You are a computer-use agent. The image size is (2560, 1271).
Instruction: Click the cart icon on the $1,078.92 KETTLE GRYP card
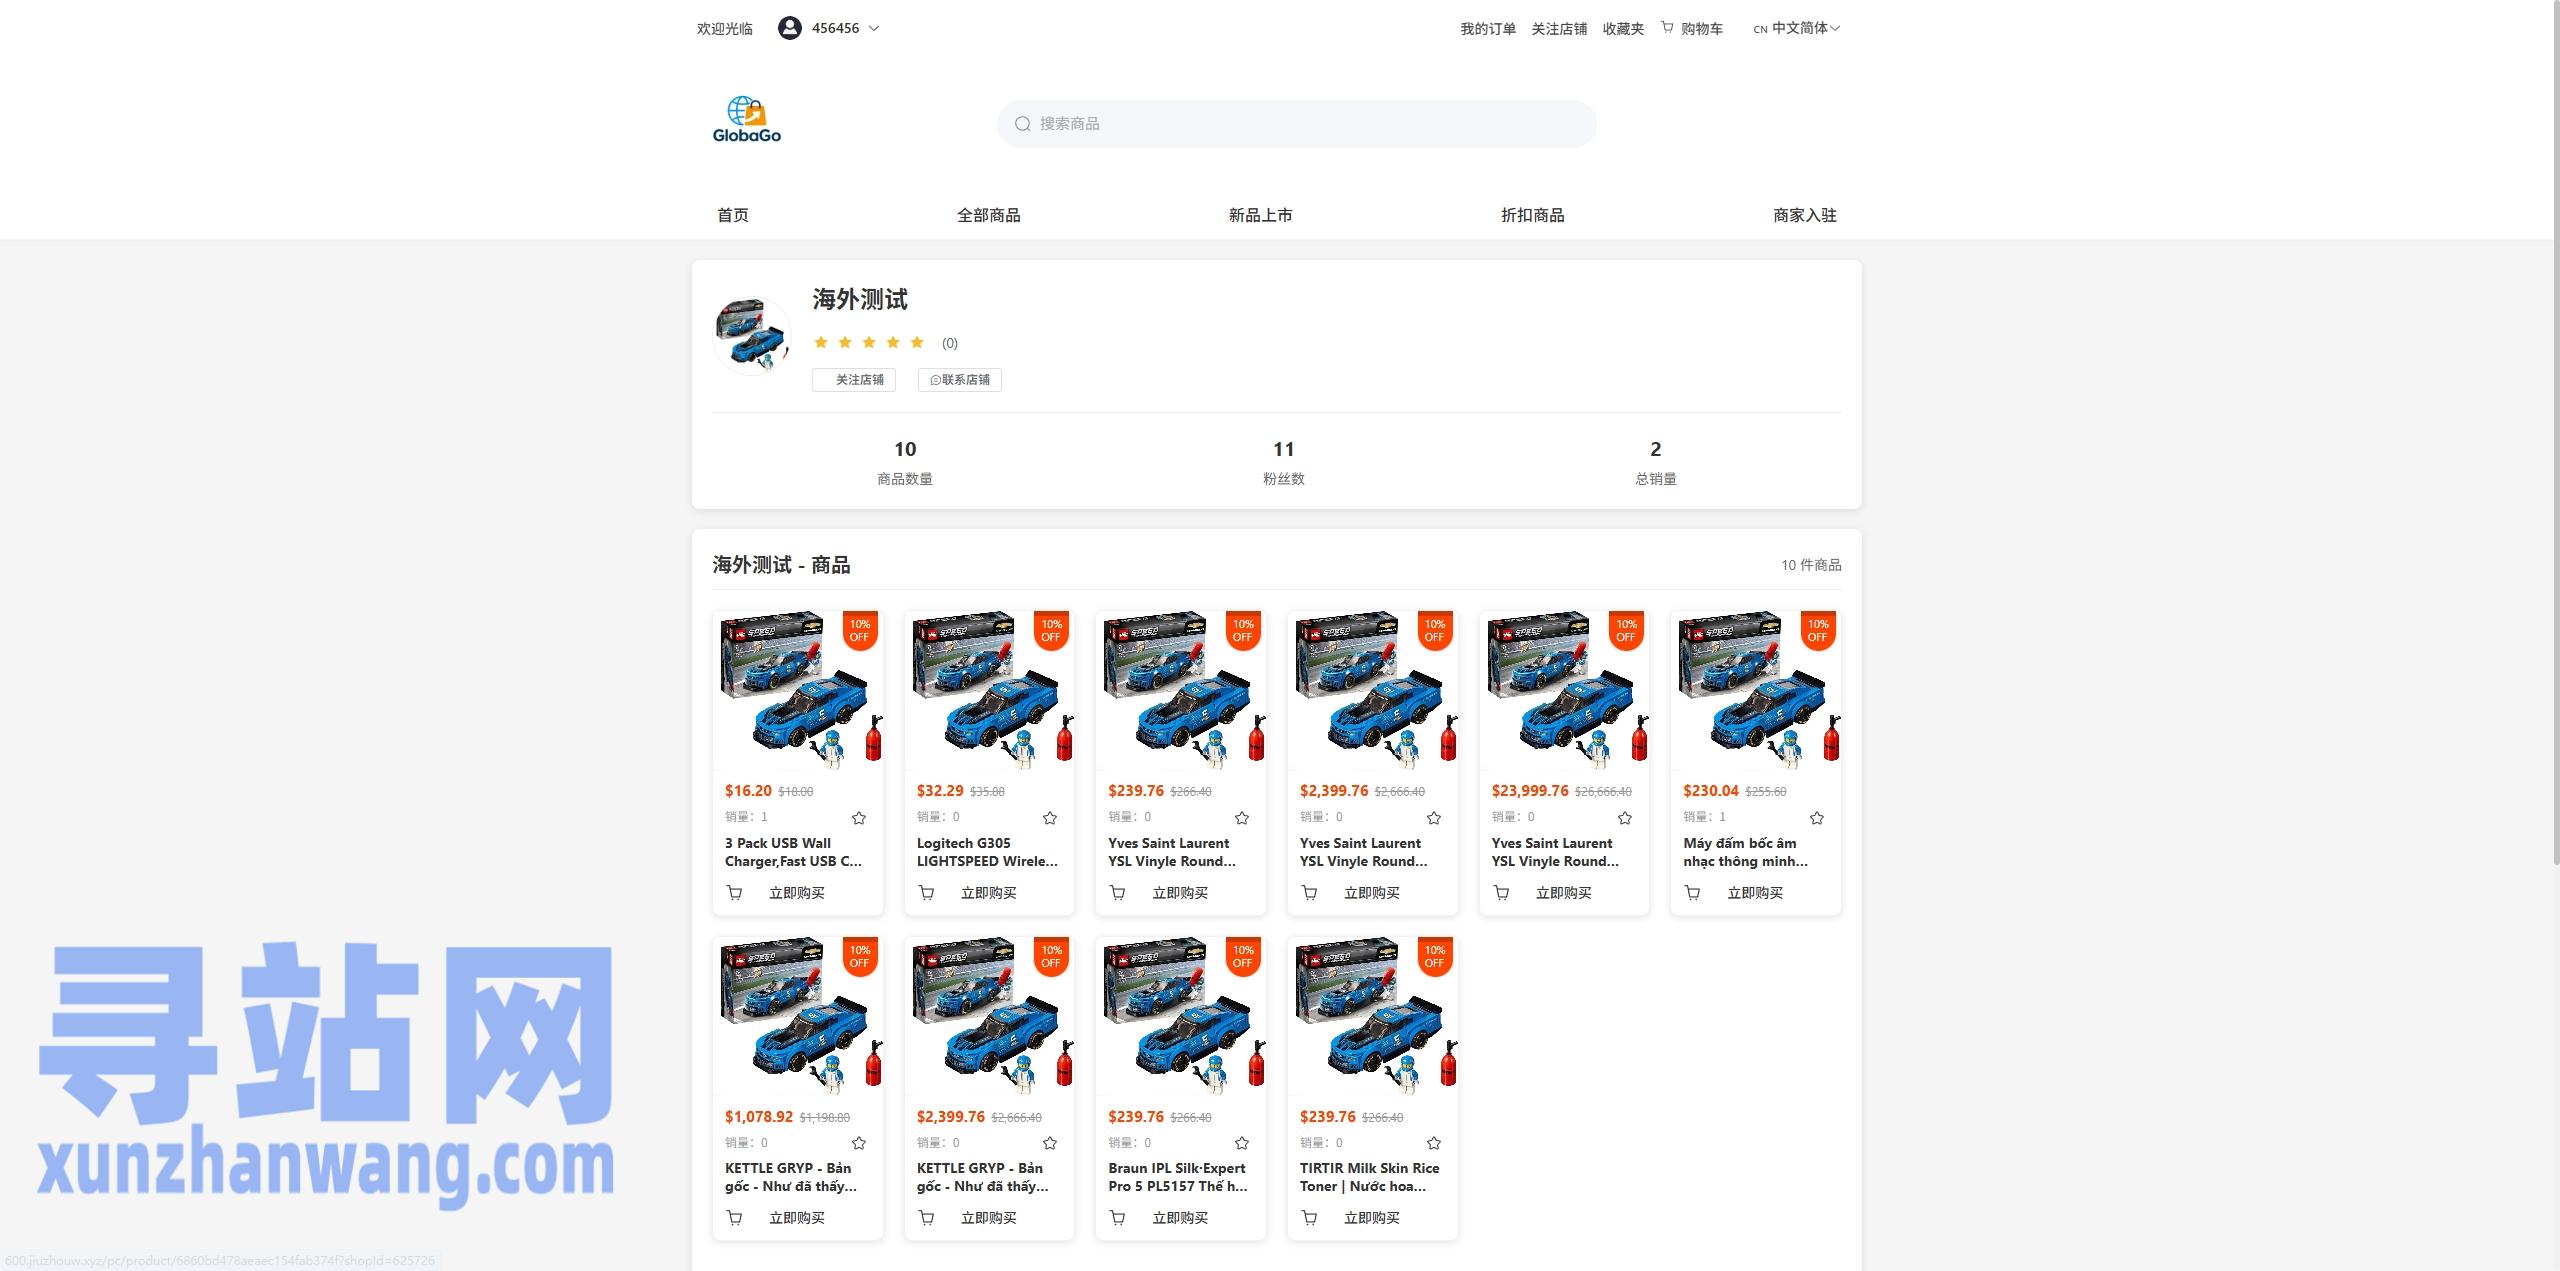click(734, 1218)
